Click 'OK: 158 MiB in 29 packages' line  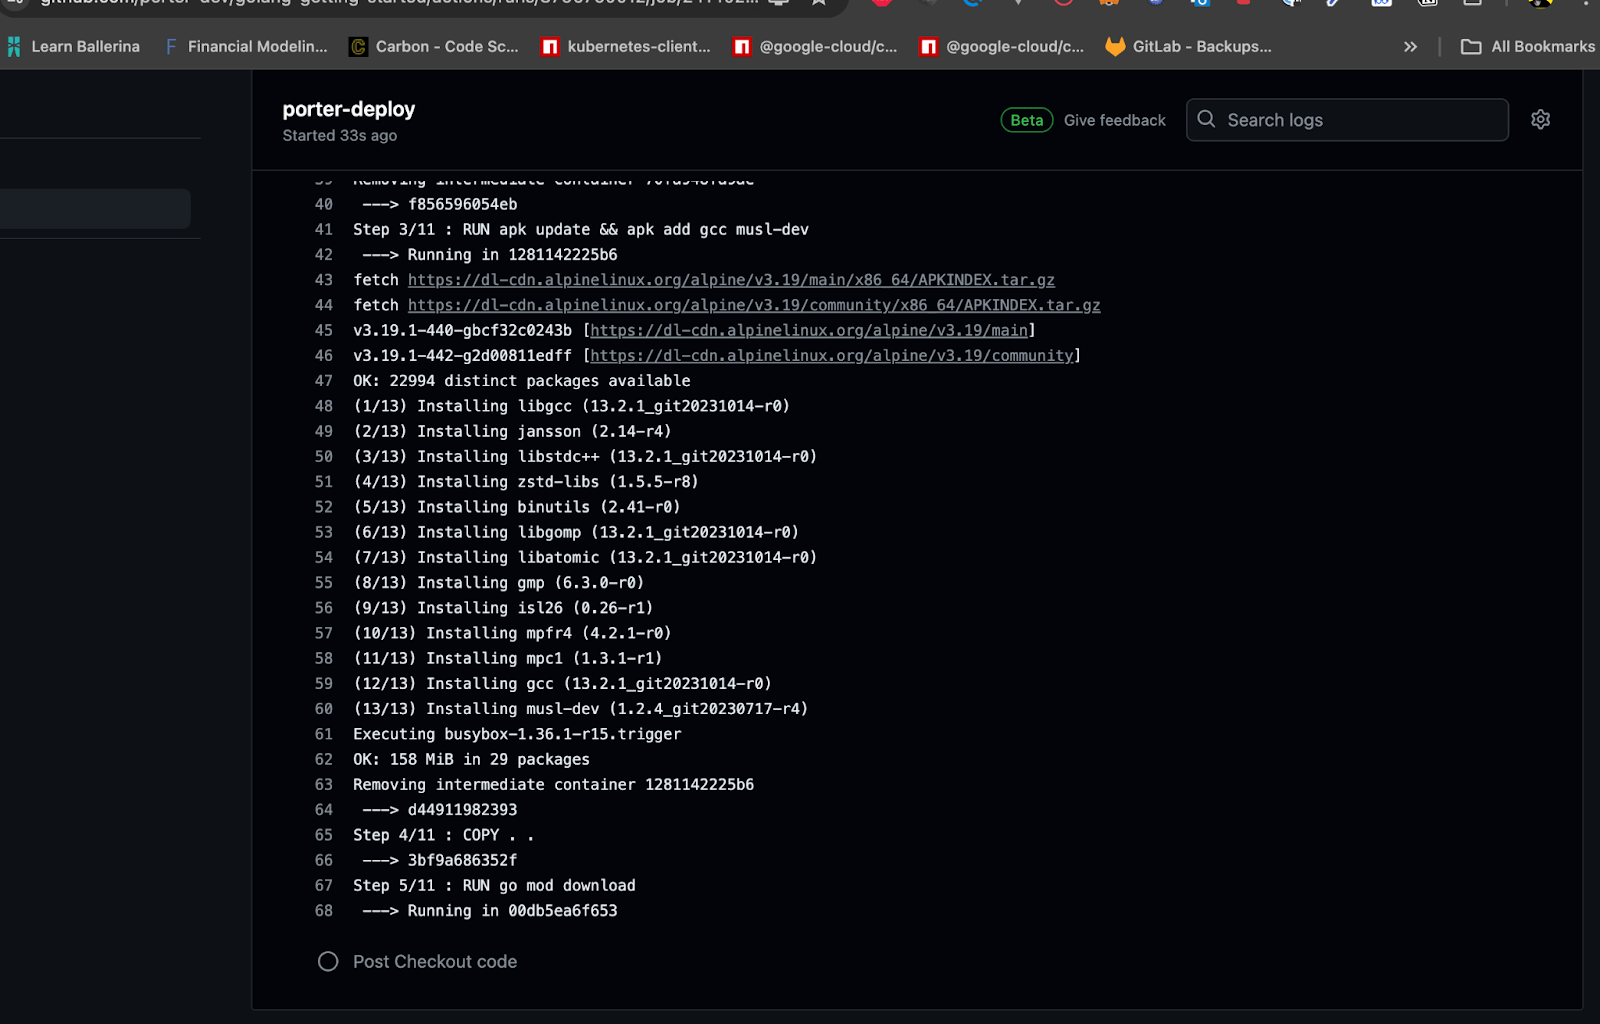(x=471, y=759)
